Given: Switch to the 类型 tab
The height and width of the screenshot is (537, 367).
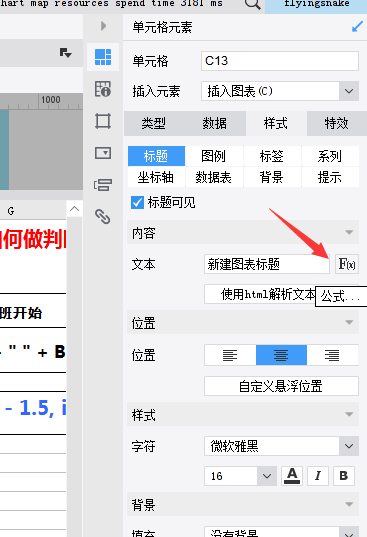Looking at the screenshot, I should tap(154, 123).
